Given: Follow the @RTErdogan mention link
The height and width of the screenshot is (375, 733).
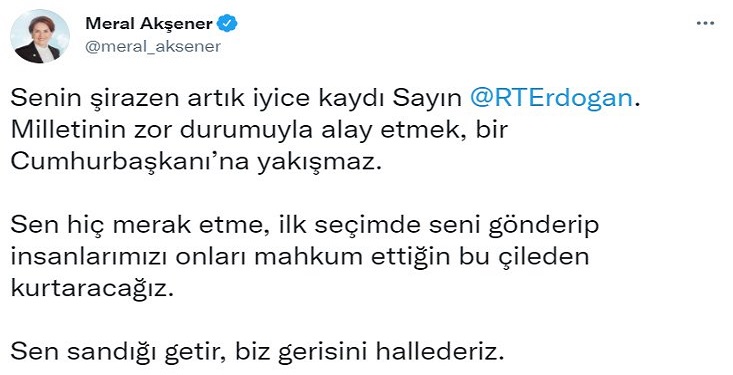Looking at the screenshot, I should point(551,99).
